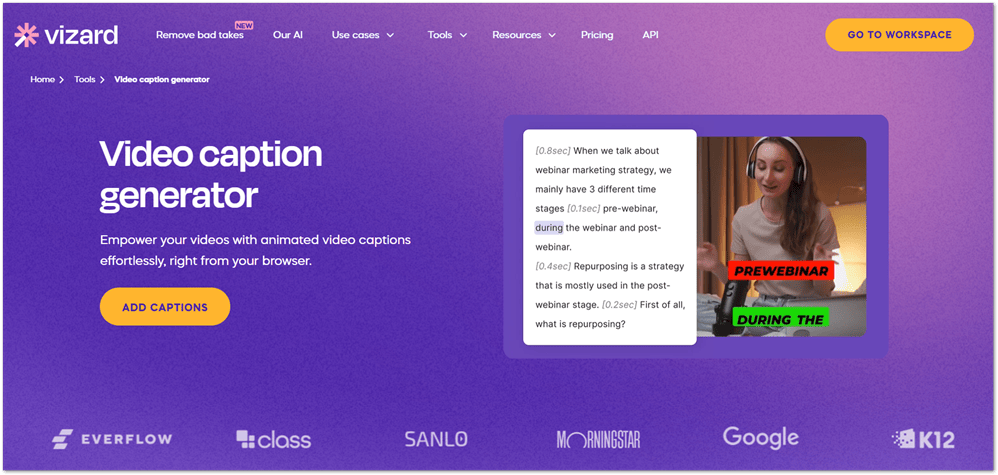Go to the Pricing page
Image resolution: width=998 pixels, height=475 pixels.
597,35
